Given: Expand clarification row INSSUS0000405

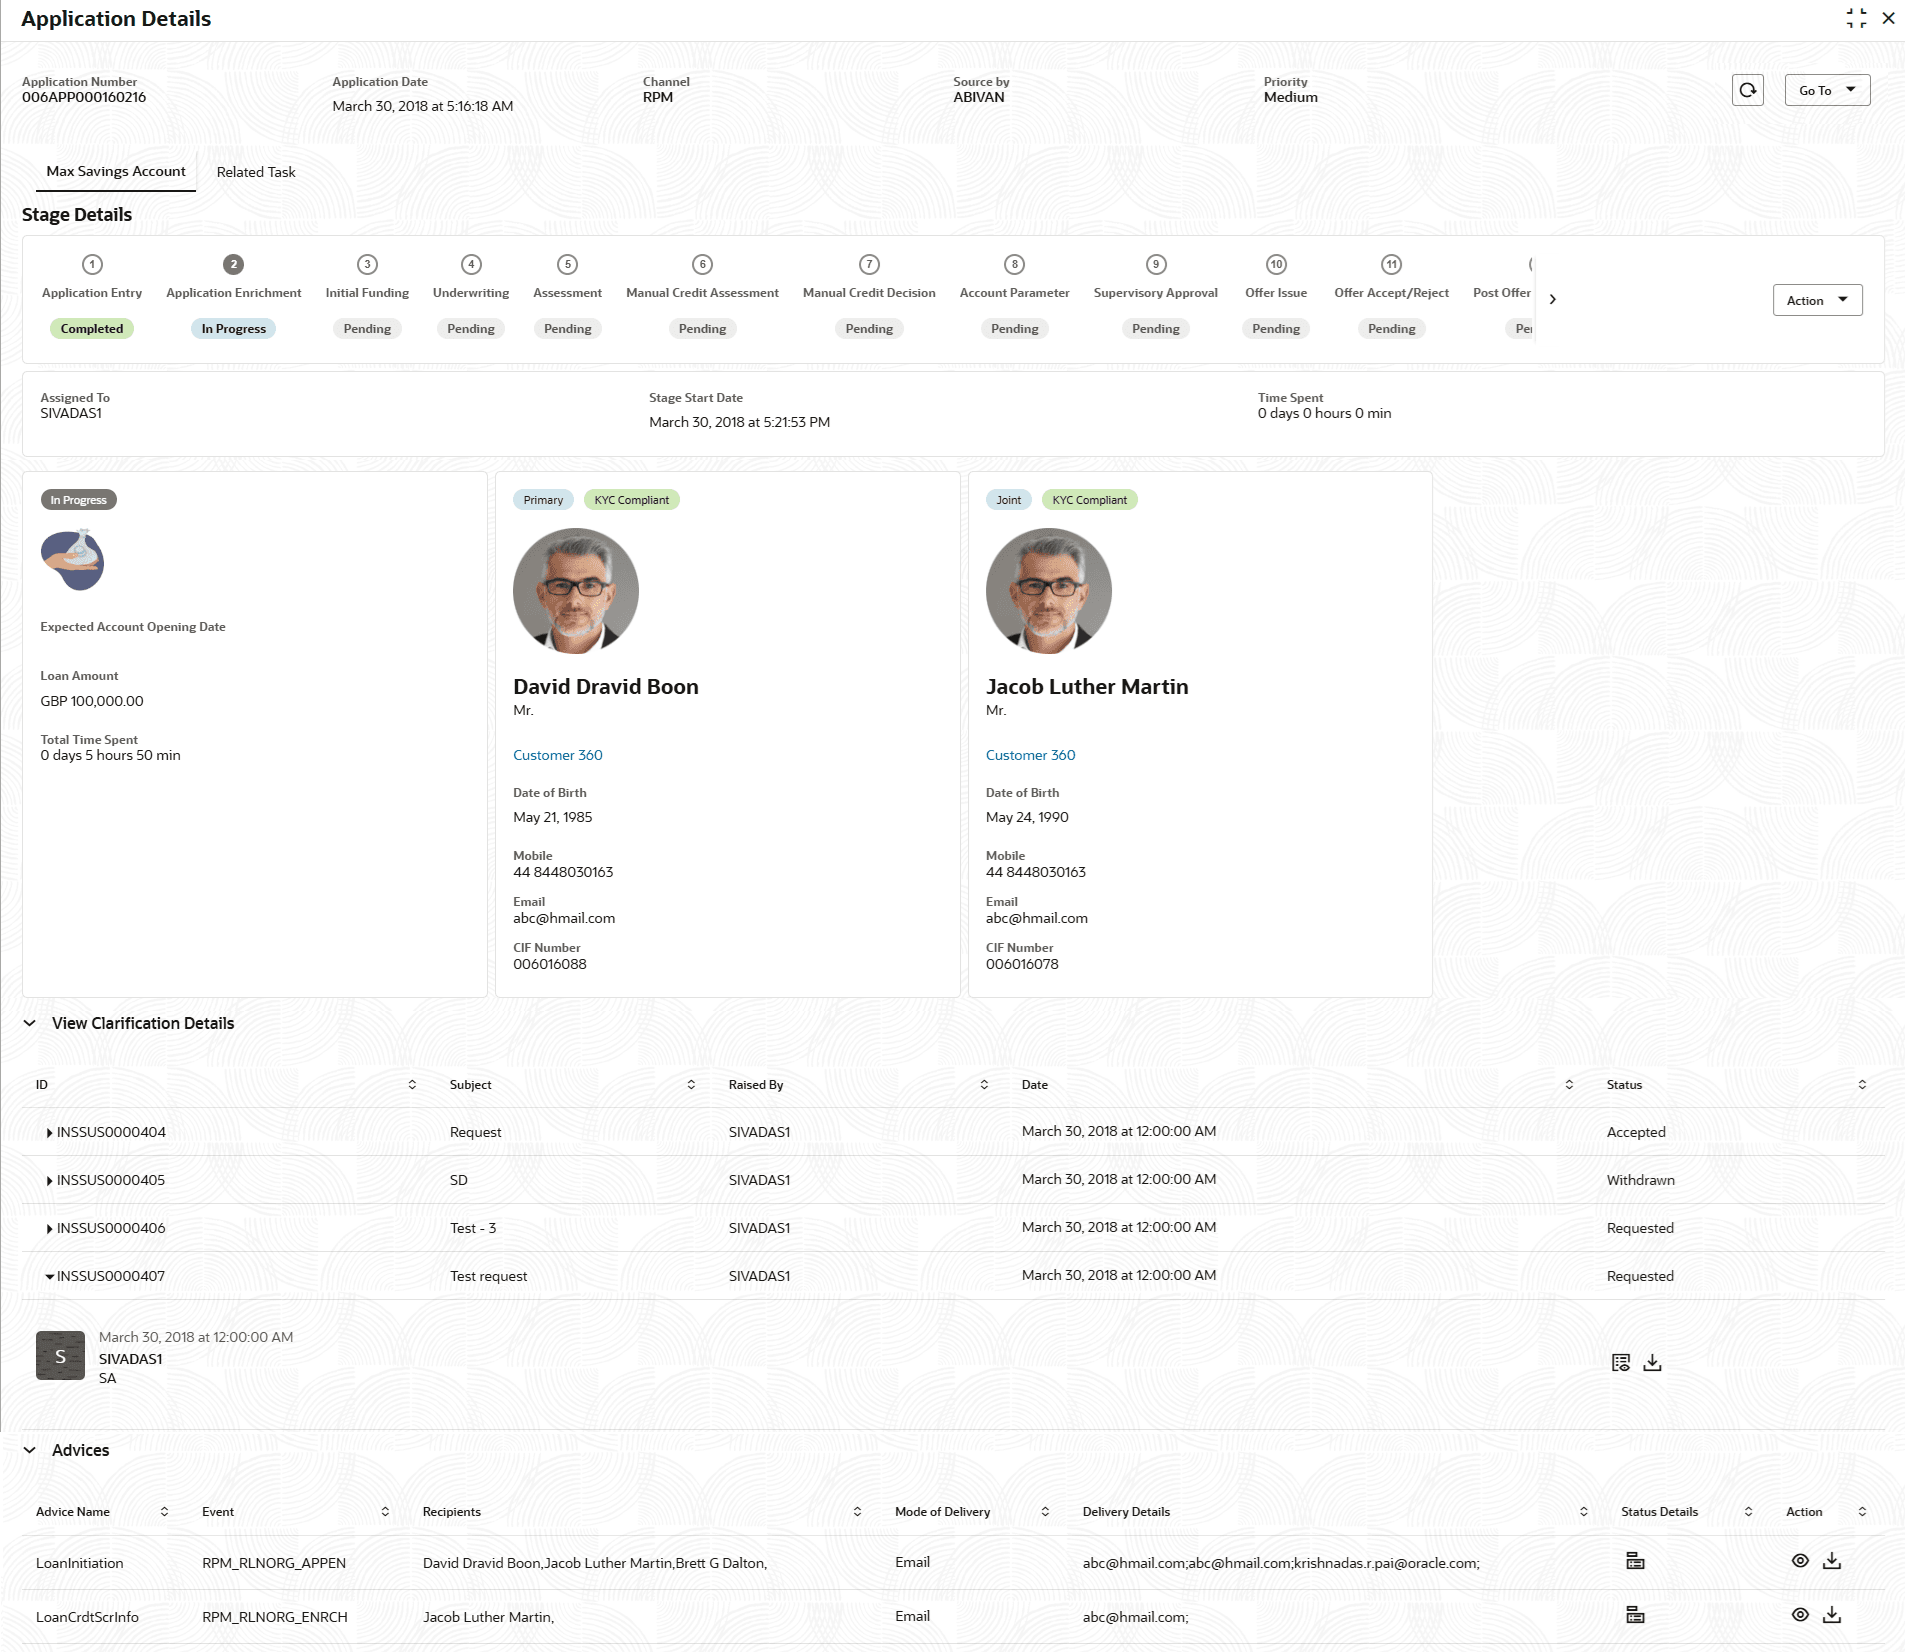Looking at the screenshot, I should [x=49, y=1180].
